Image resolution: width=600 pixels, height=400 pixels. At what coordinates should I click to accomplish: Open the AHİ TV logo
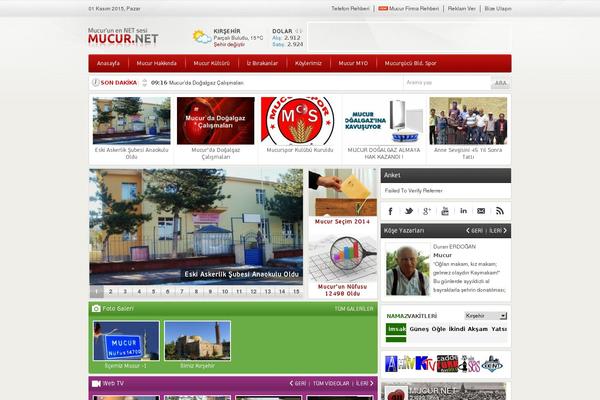399,364
